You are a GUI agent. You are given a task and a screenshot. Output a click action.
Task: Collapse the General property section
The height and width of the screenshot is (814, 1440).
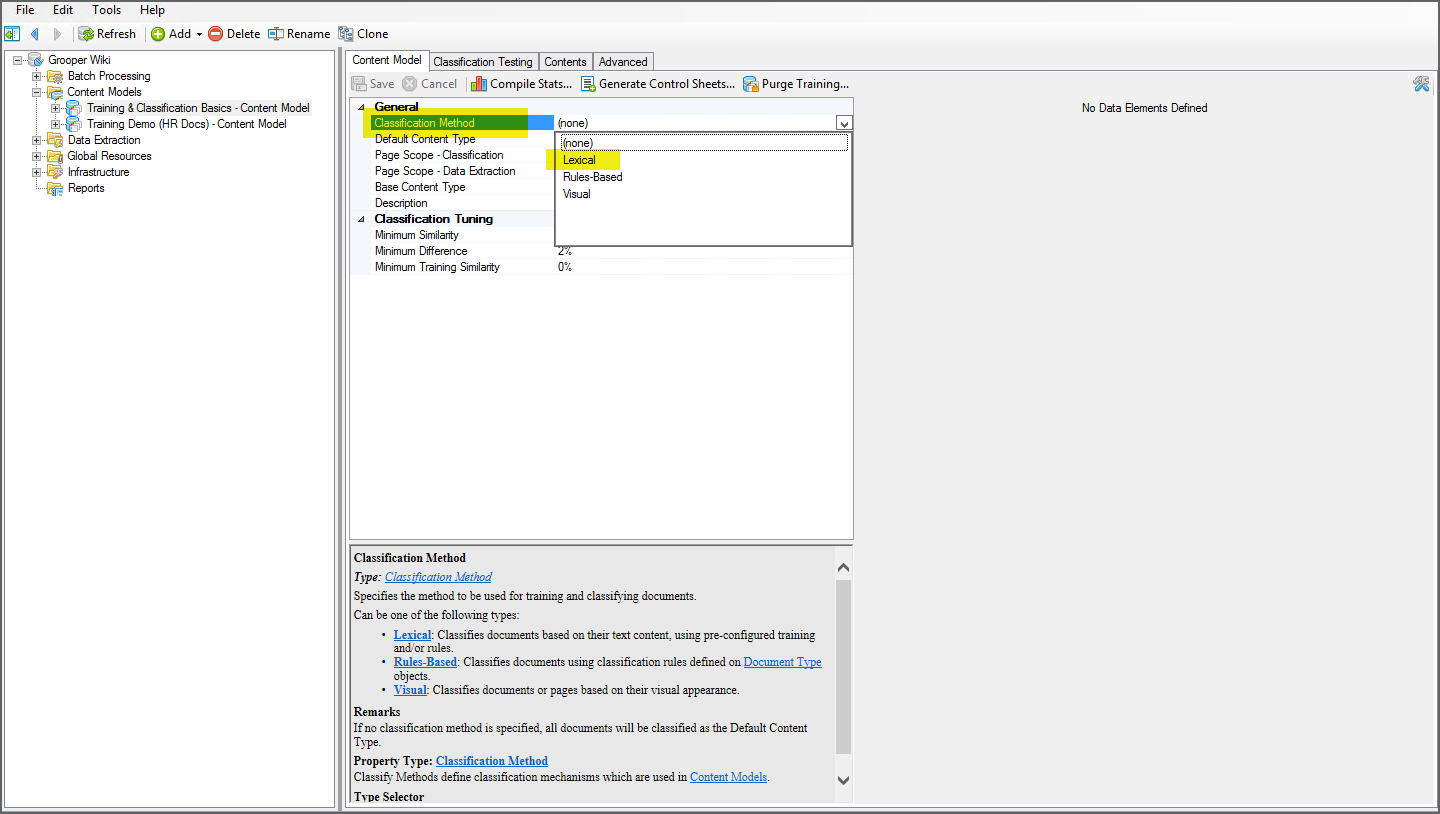click(362, 107)
